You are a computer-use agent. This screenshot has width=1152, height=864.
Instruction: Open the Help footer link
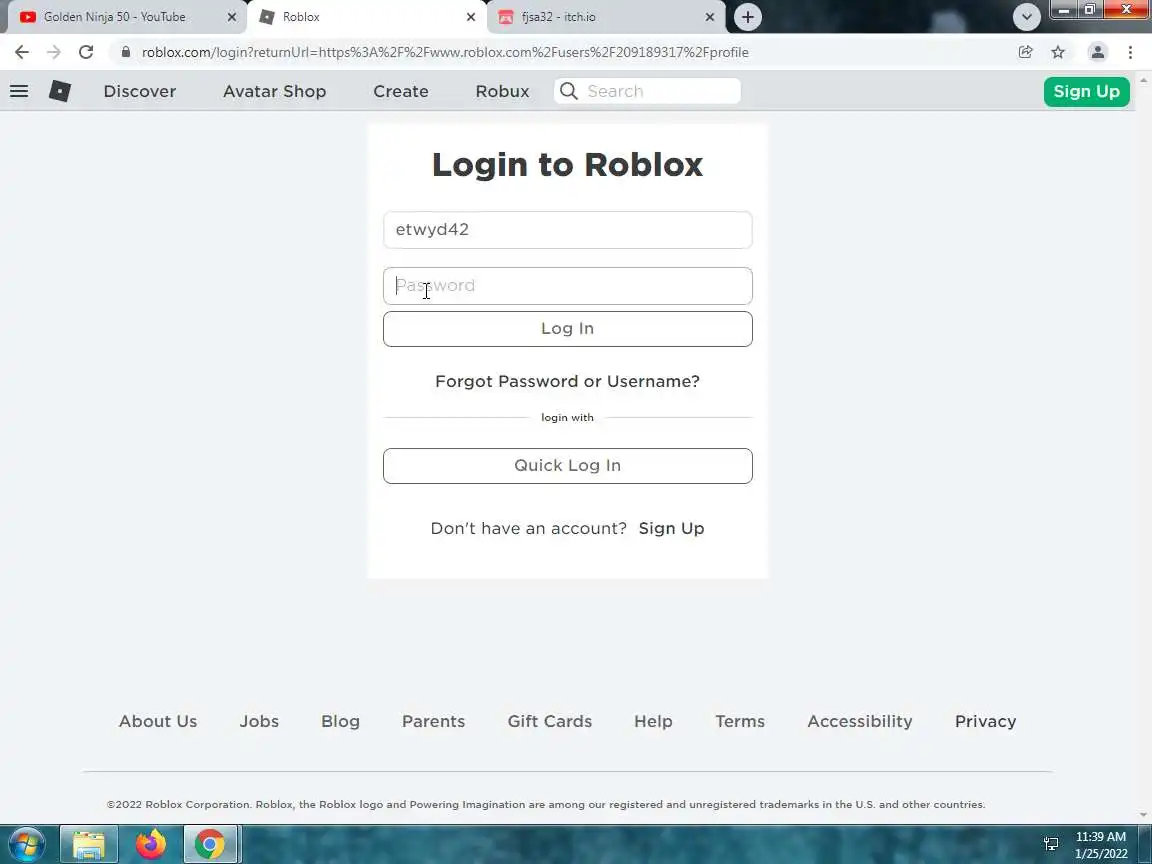[653, 721]
